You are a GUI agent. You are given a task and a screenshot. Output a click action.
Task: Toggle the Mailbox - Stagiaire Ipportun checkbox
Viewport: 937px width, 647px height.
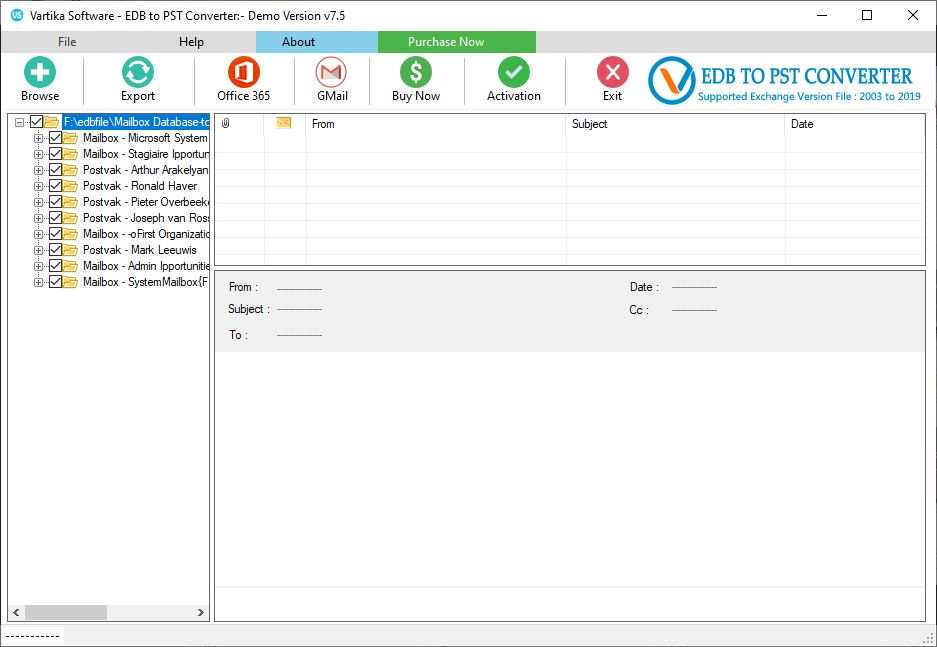point(56,154)
